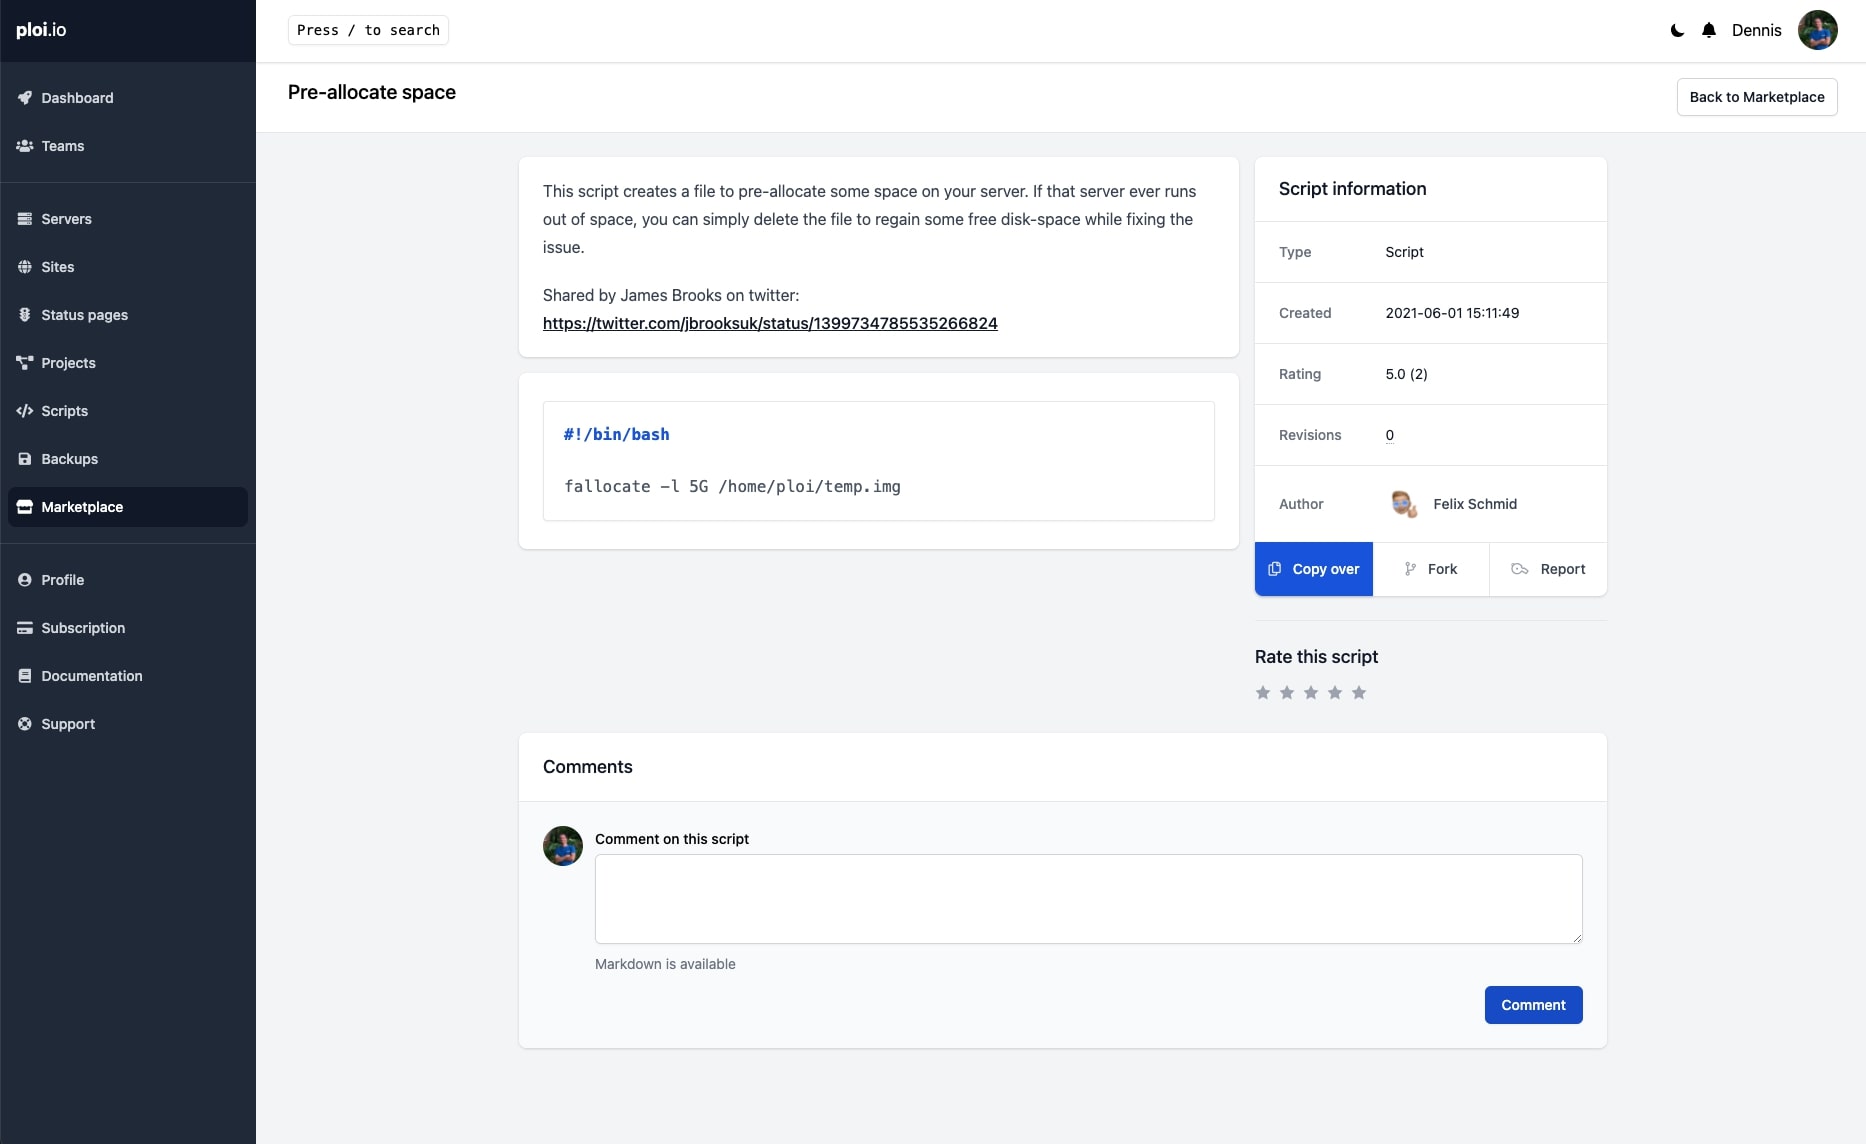Open the Documentation section

point(91,676)
